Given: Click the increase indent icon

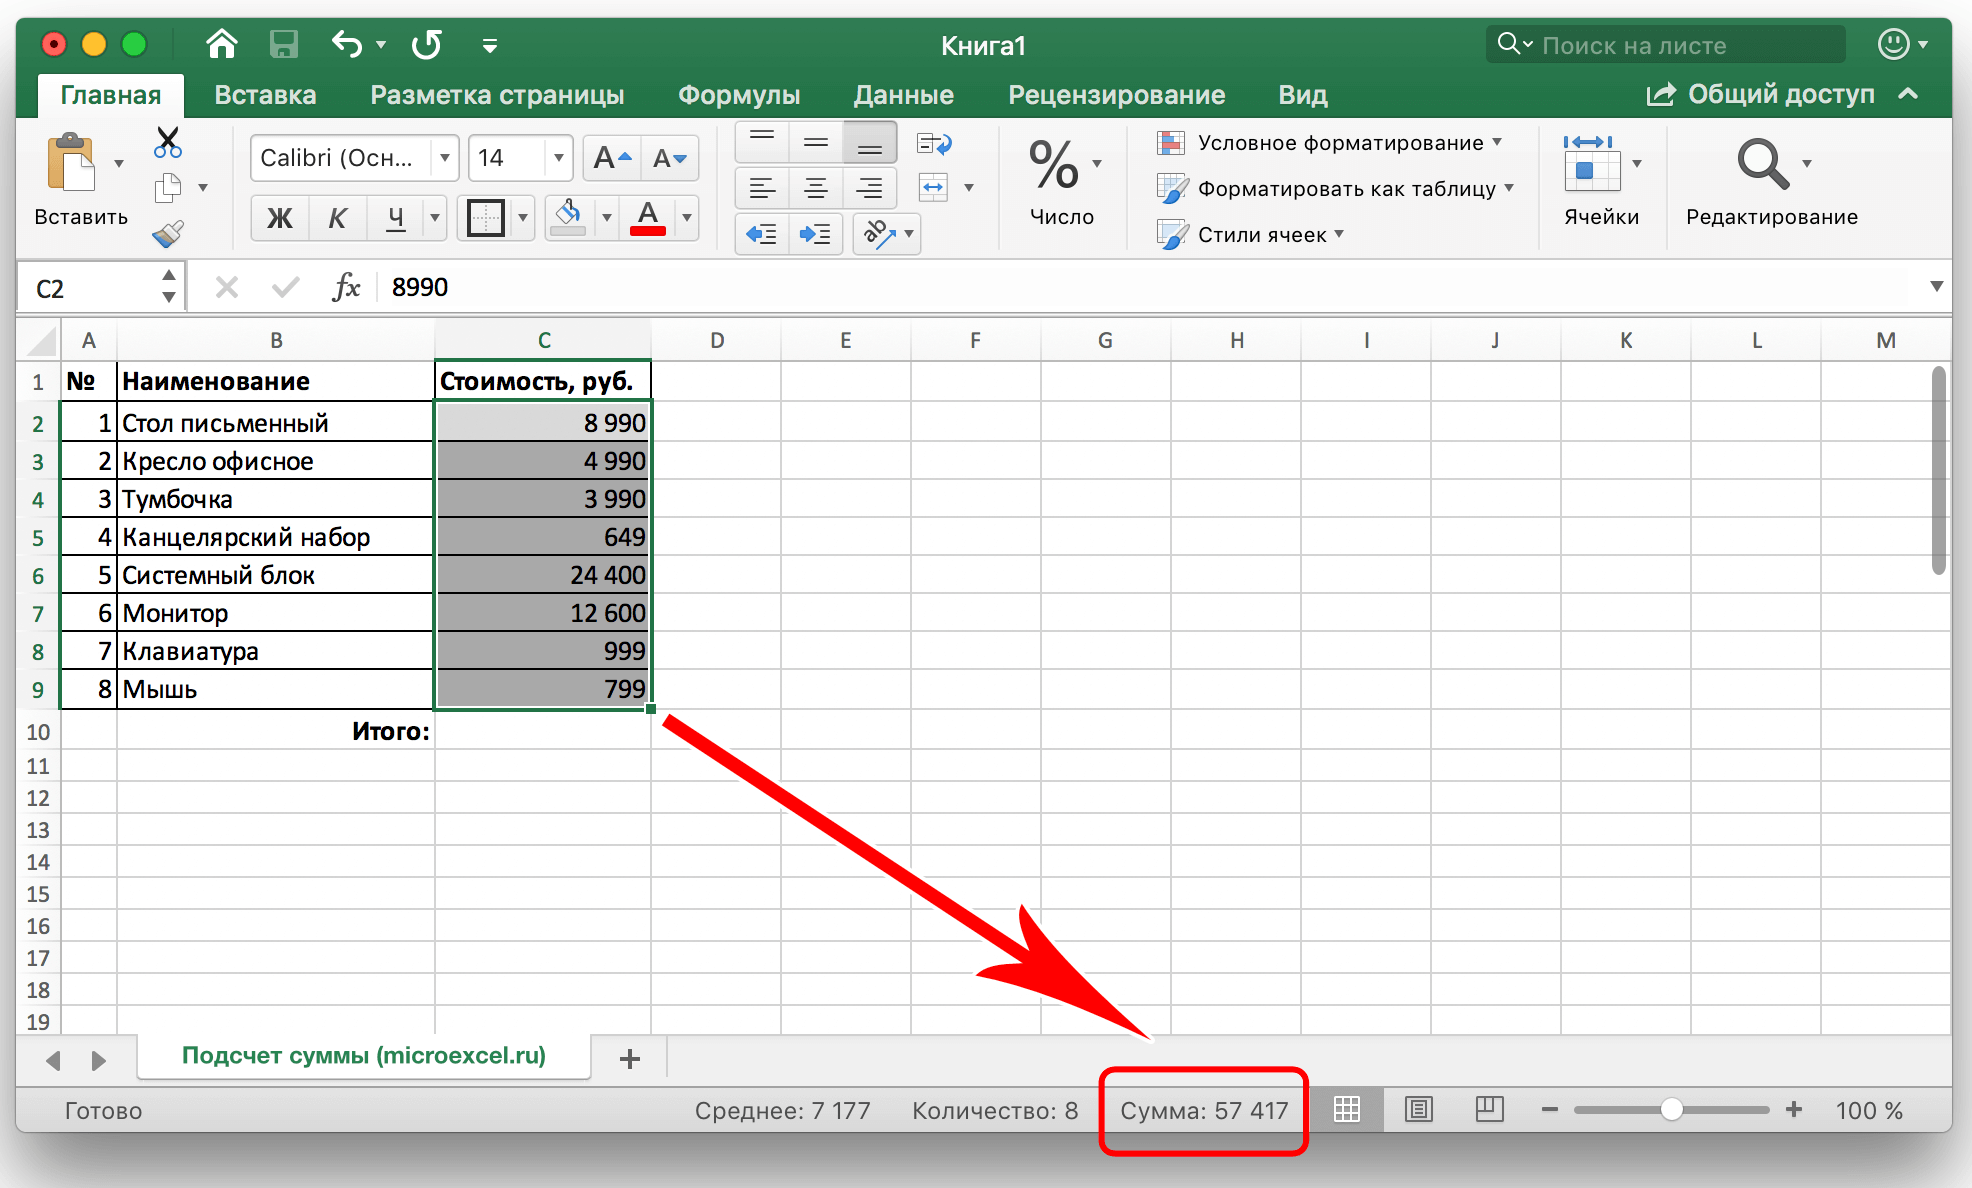Looking at the screenshot, I should coord(815,234).
